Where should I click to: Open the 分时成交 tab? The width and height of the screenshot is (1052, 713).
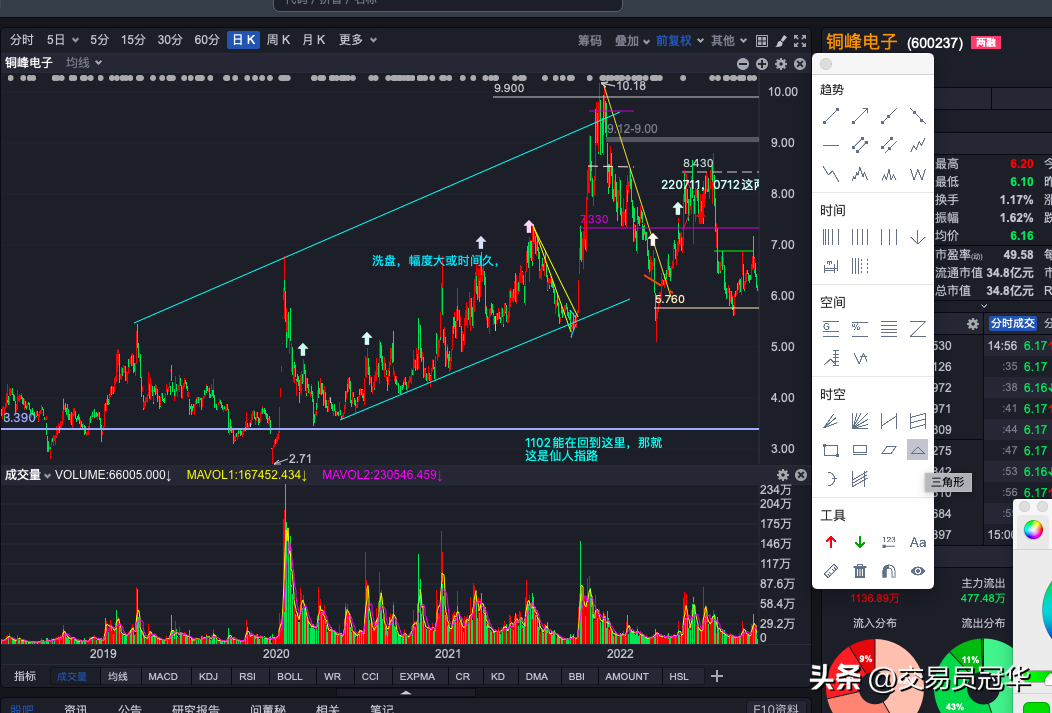pos(1013,323)
